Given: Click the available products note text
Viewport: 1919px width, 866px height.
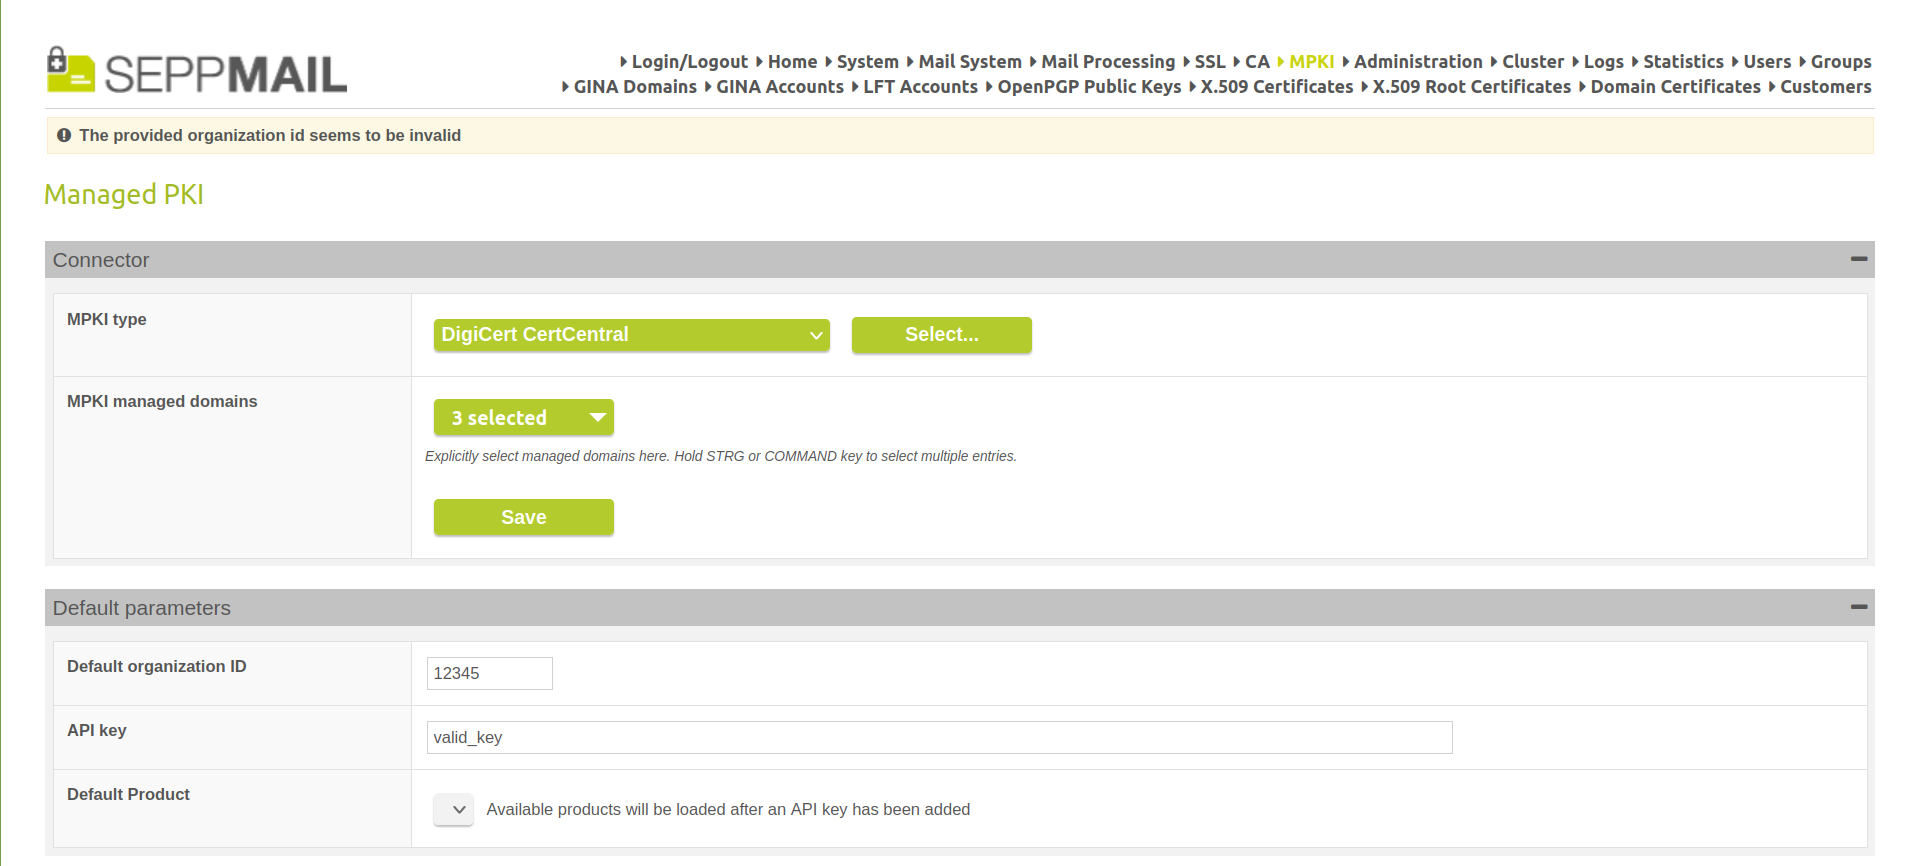Looking at the screenshot, I should [728, 809].
